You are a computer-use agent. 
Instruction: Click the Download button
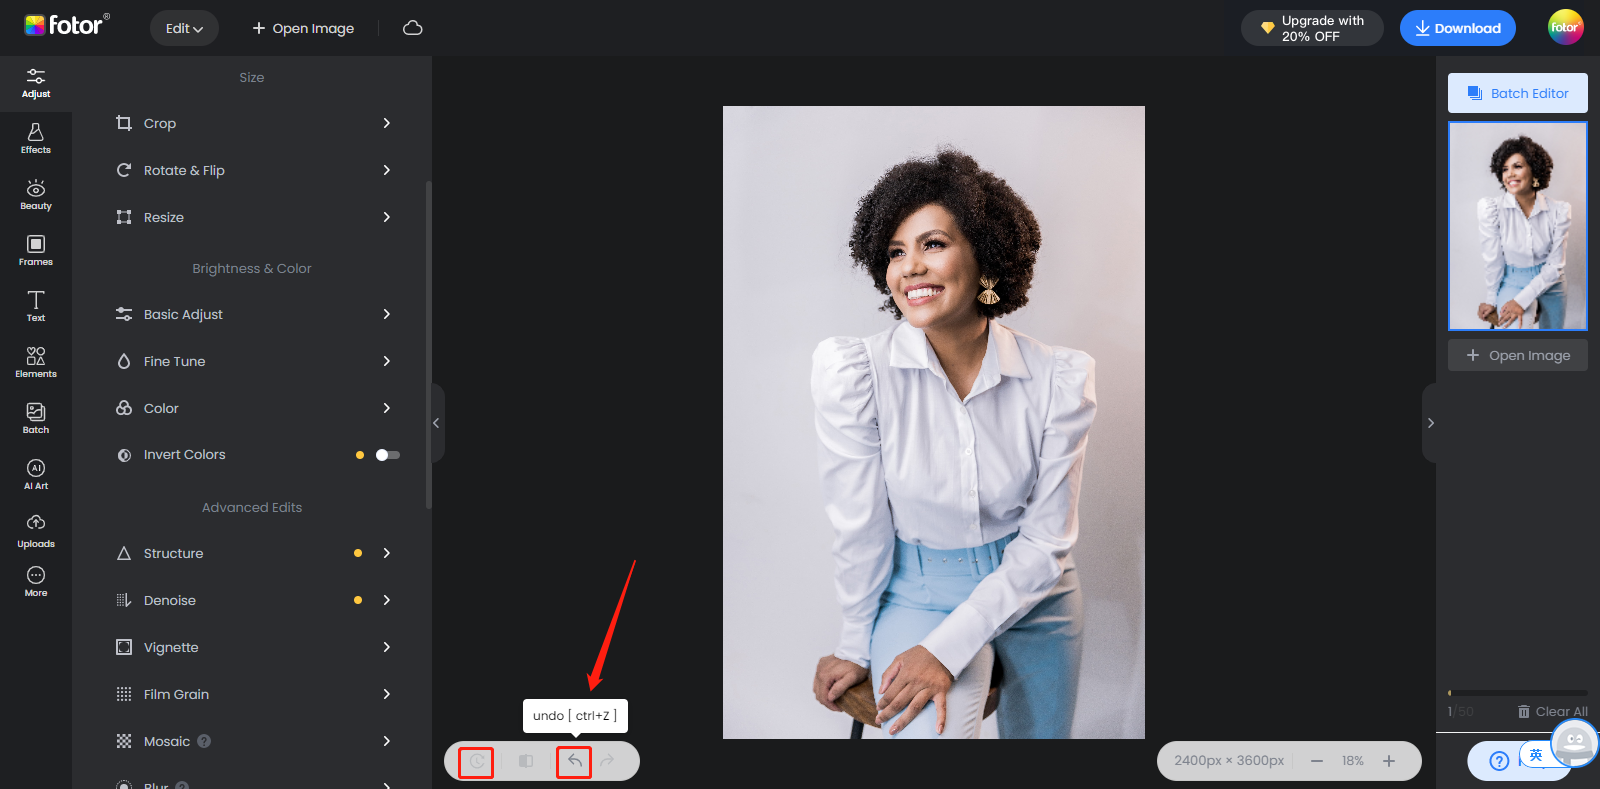tap(1458, 28)
